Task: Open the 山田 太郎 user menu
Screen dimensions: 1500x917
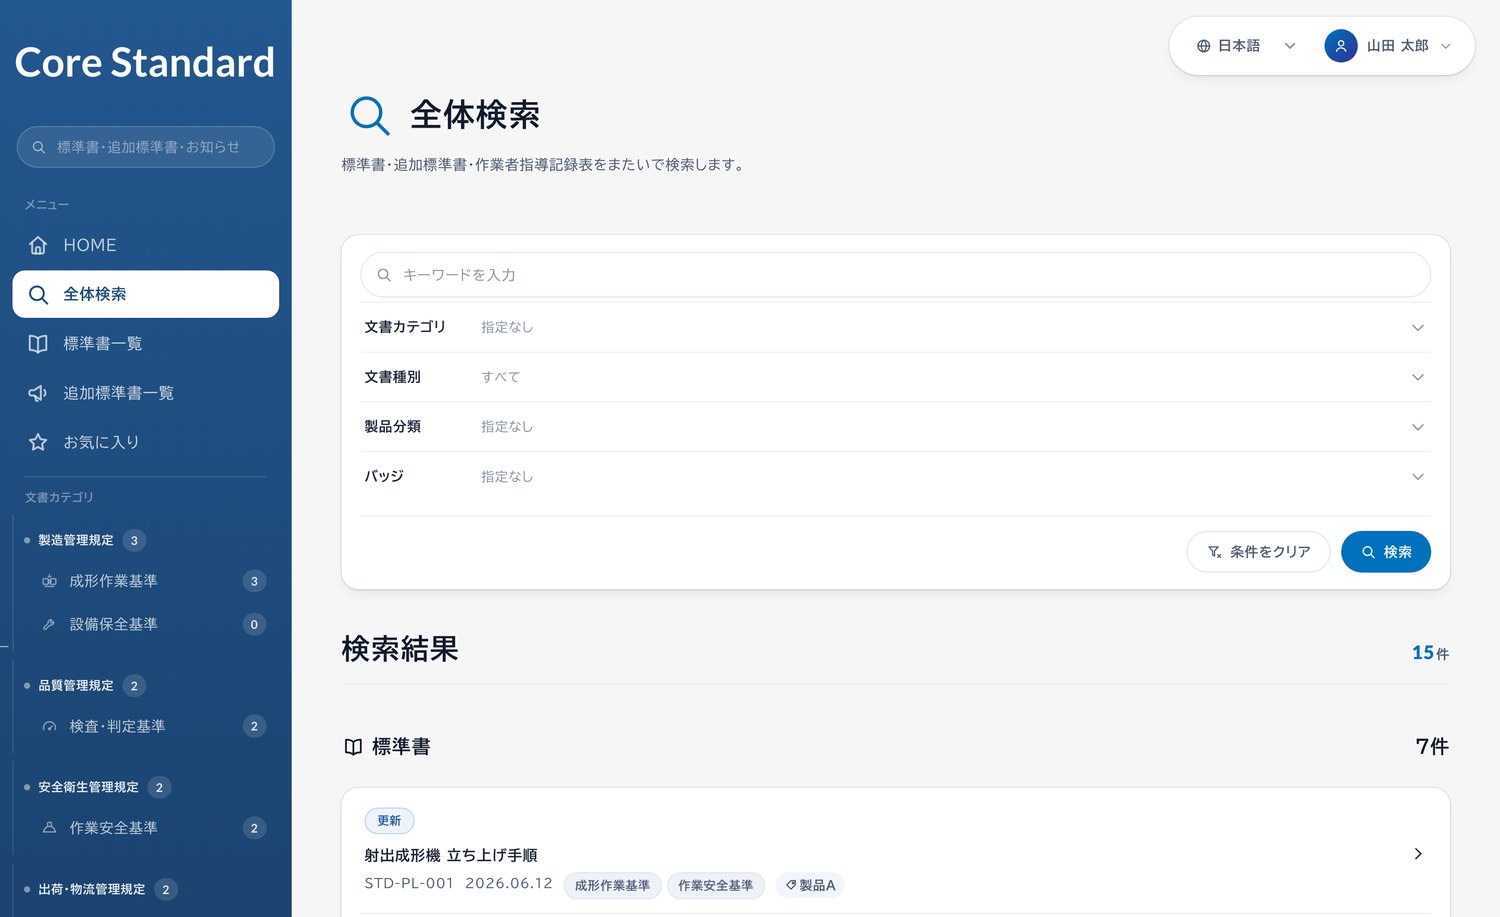Action: pos(1388,46)
